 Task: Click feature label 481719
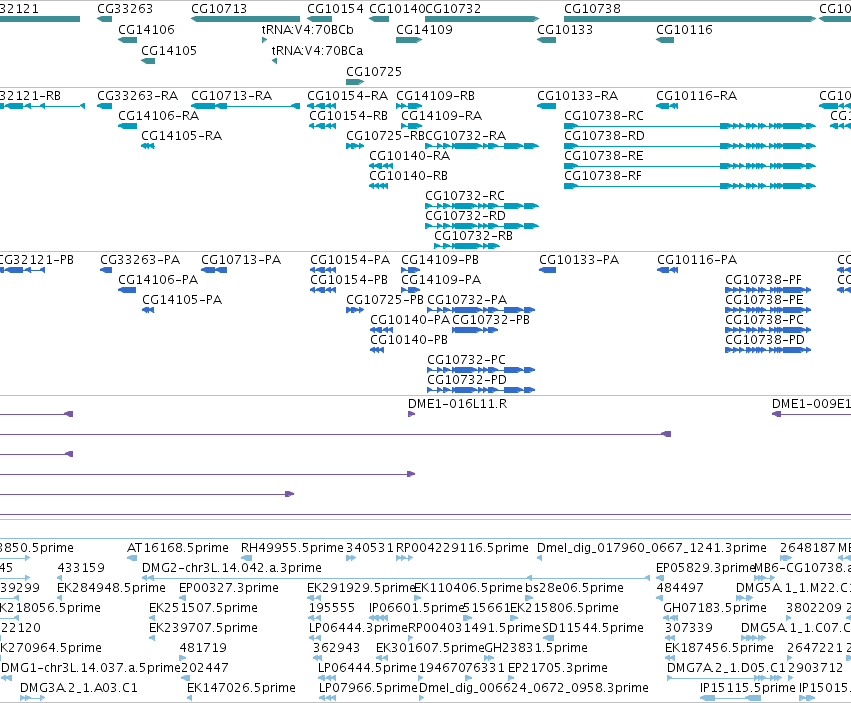(x=203, y=648)
